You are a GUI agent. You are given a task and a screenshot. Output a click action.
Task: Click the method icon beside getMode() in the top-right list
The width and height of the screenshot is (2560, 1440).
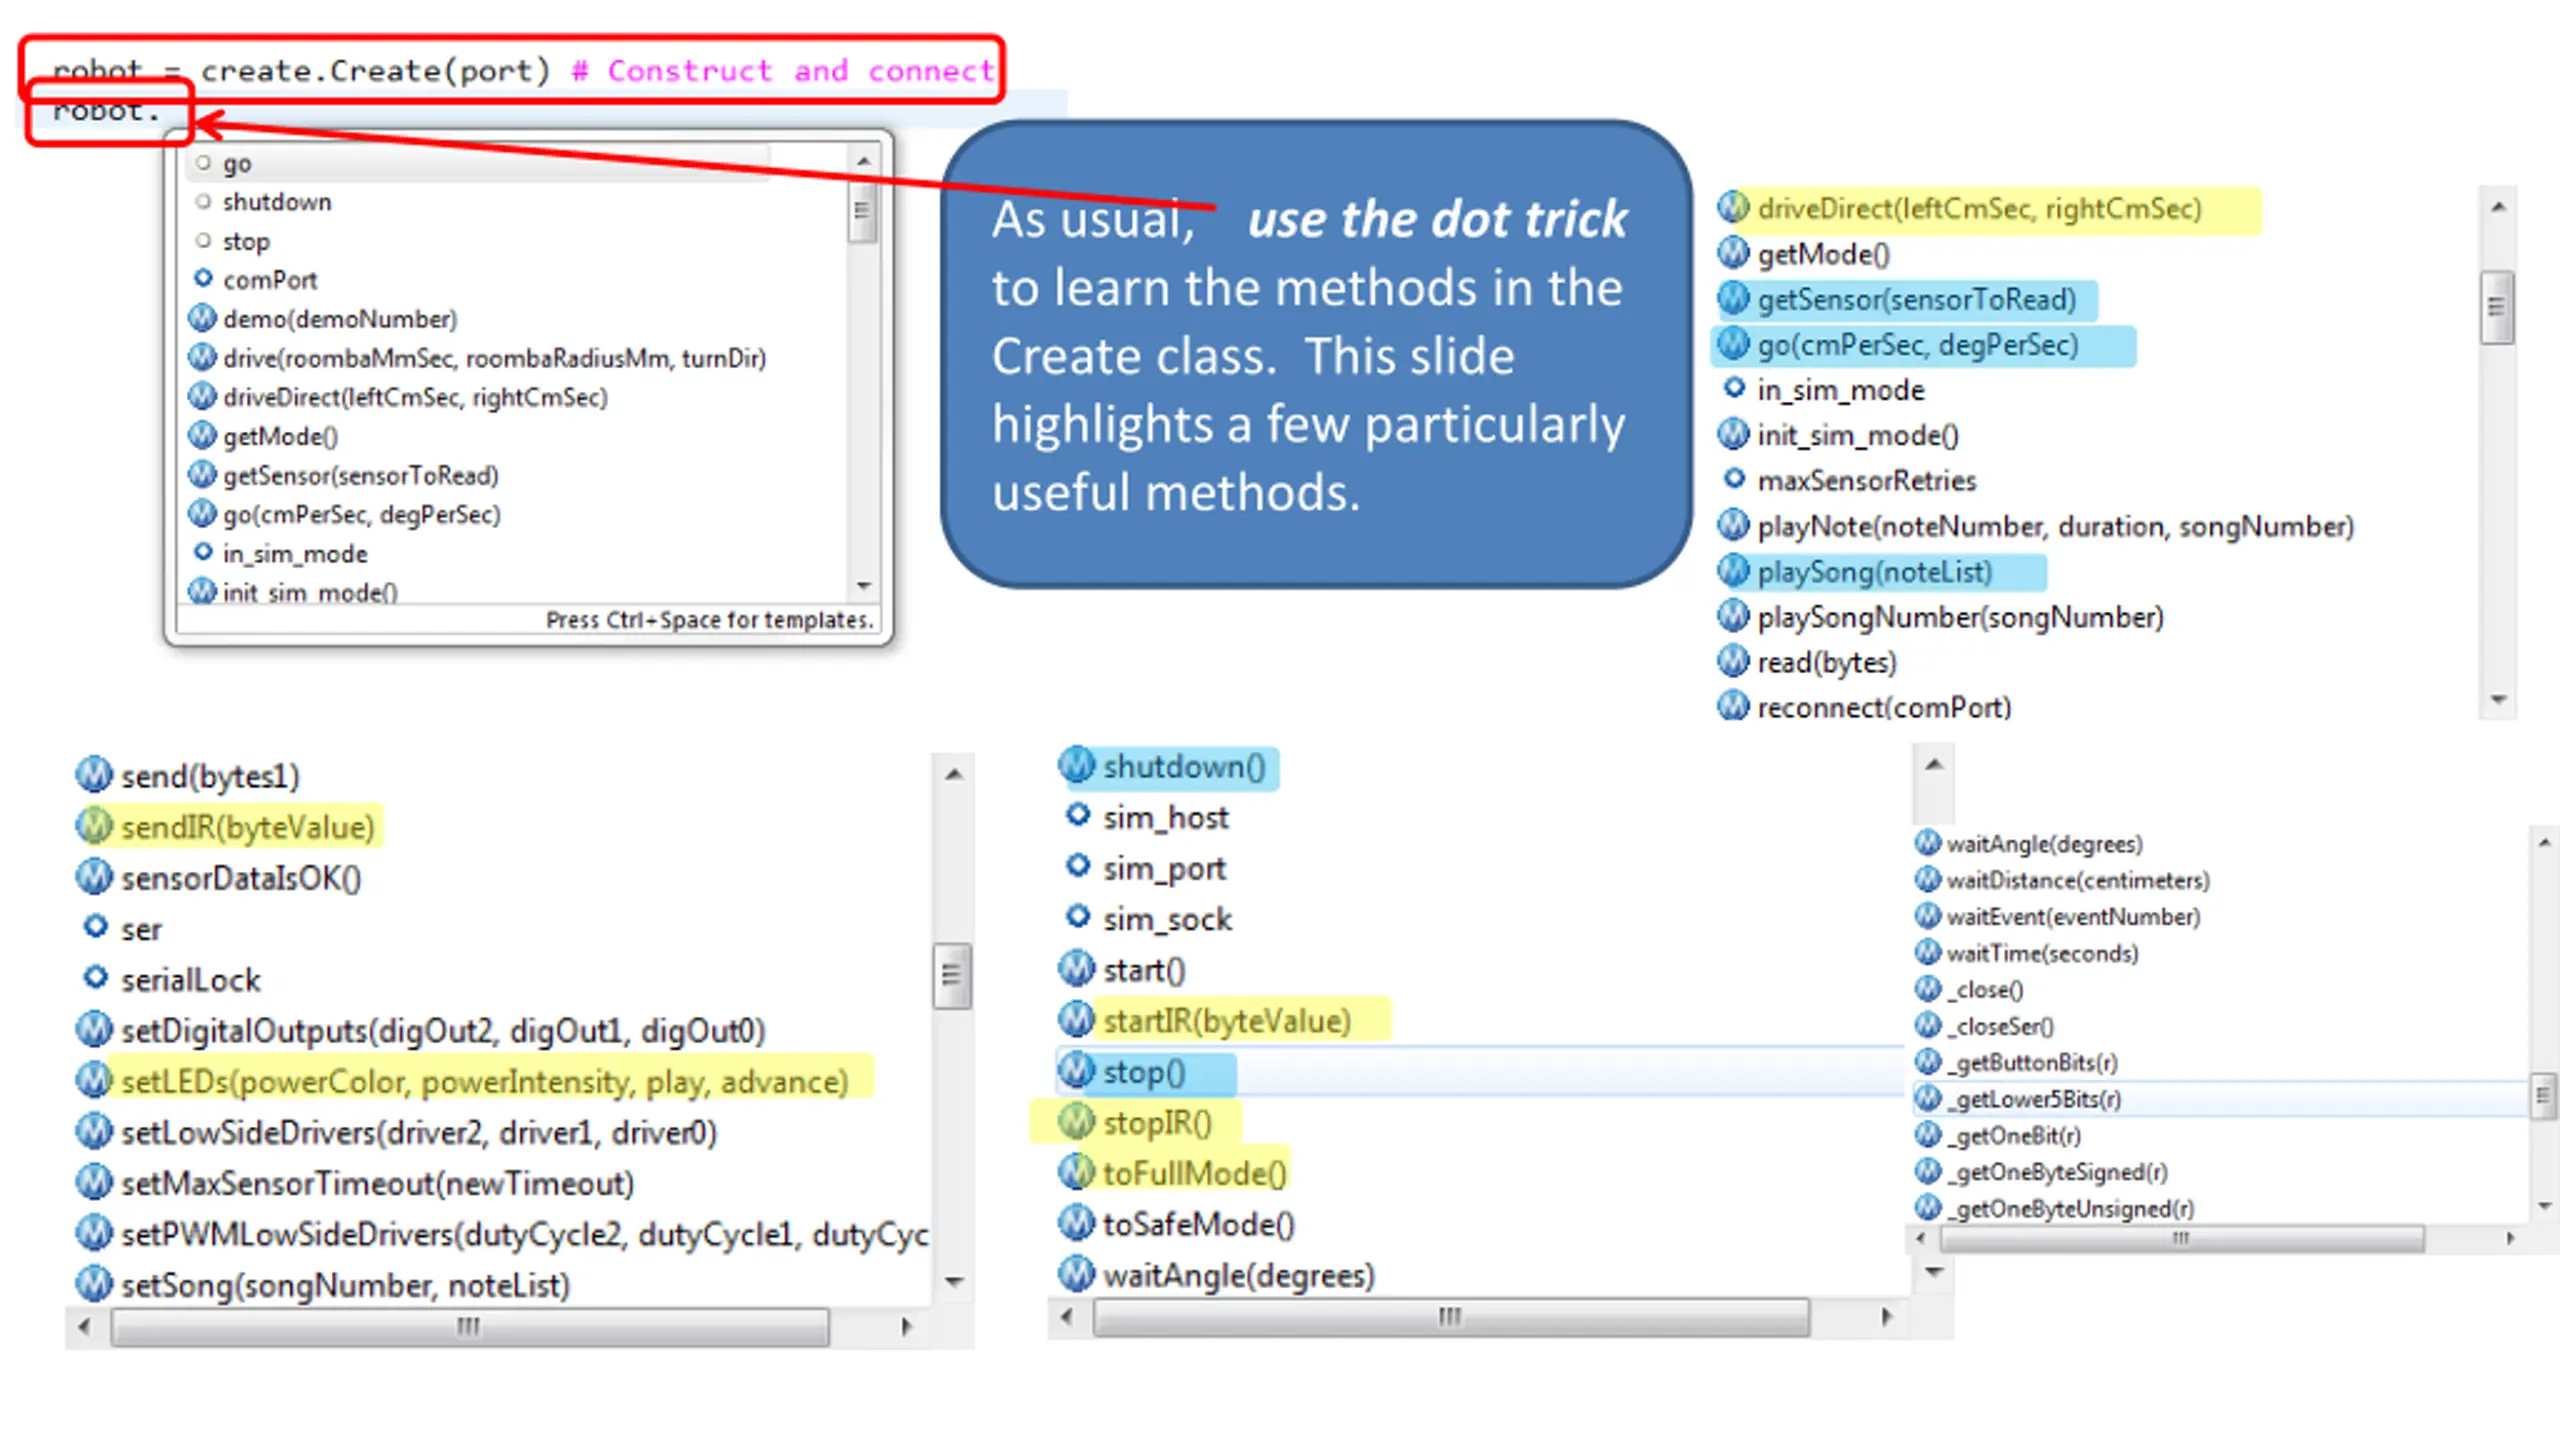1733,253
